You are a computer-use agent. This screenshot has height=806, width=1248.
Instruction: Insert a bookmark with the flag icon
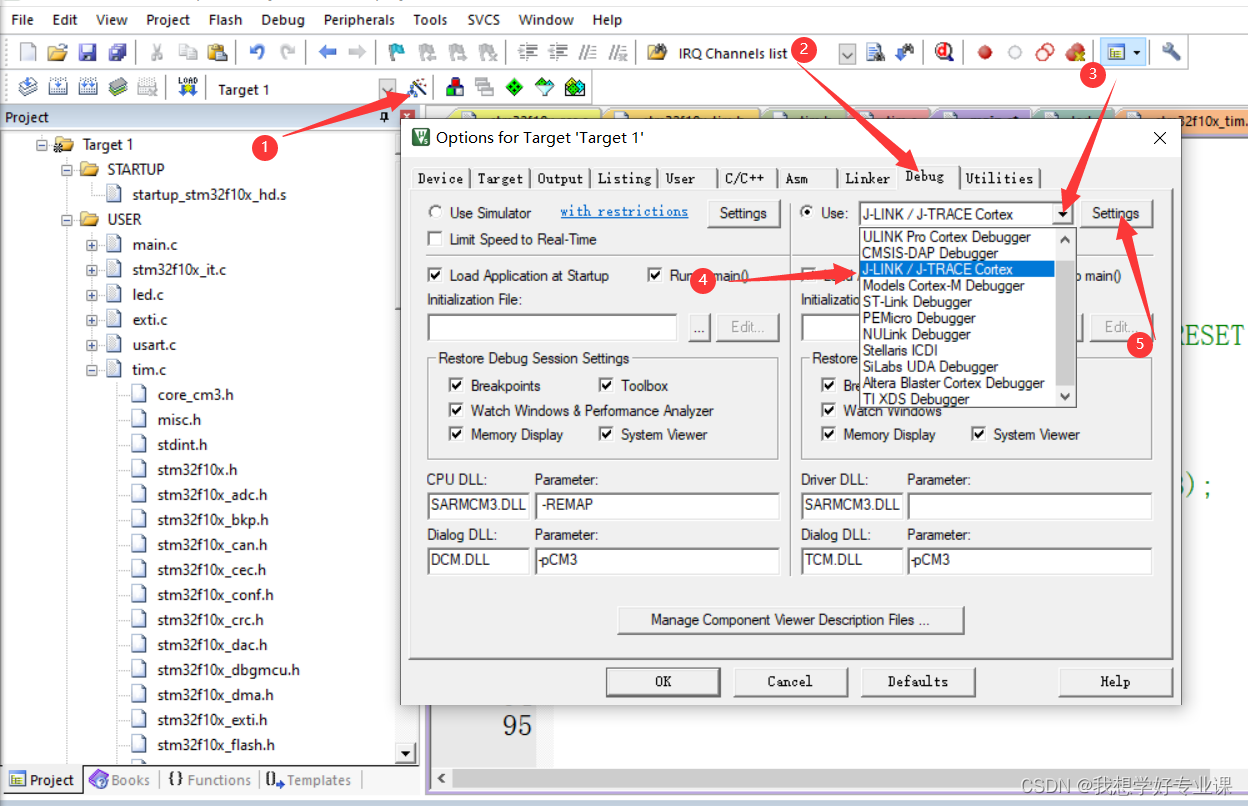[x=396, y=53]
